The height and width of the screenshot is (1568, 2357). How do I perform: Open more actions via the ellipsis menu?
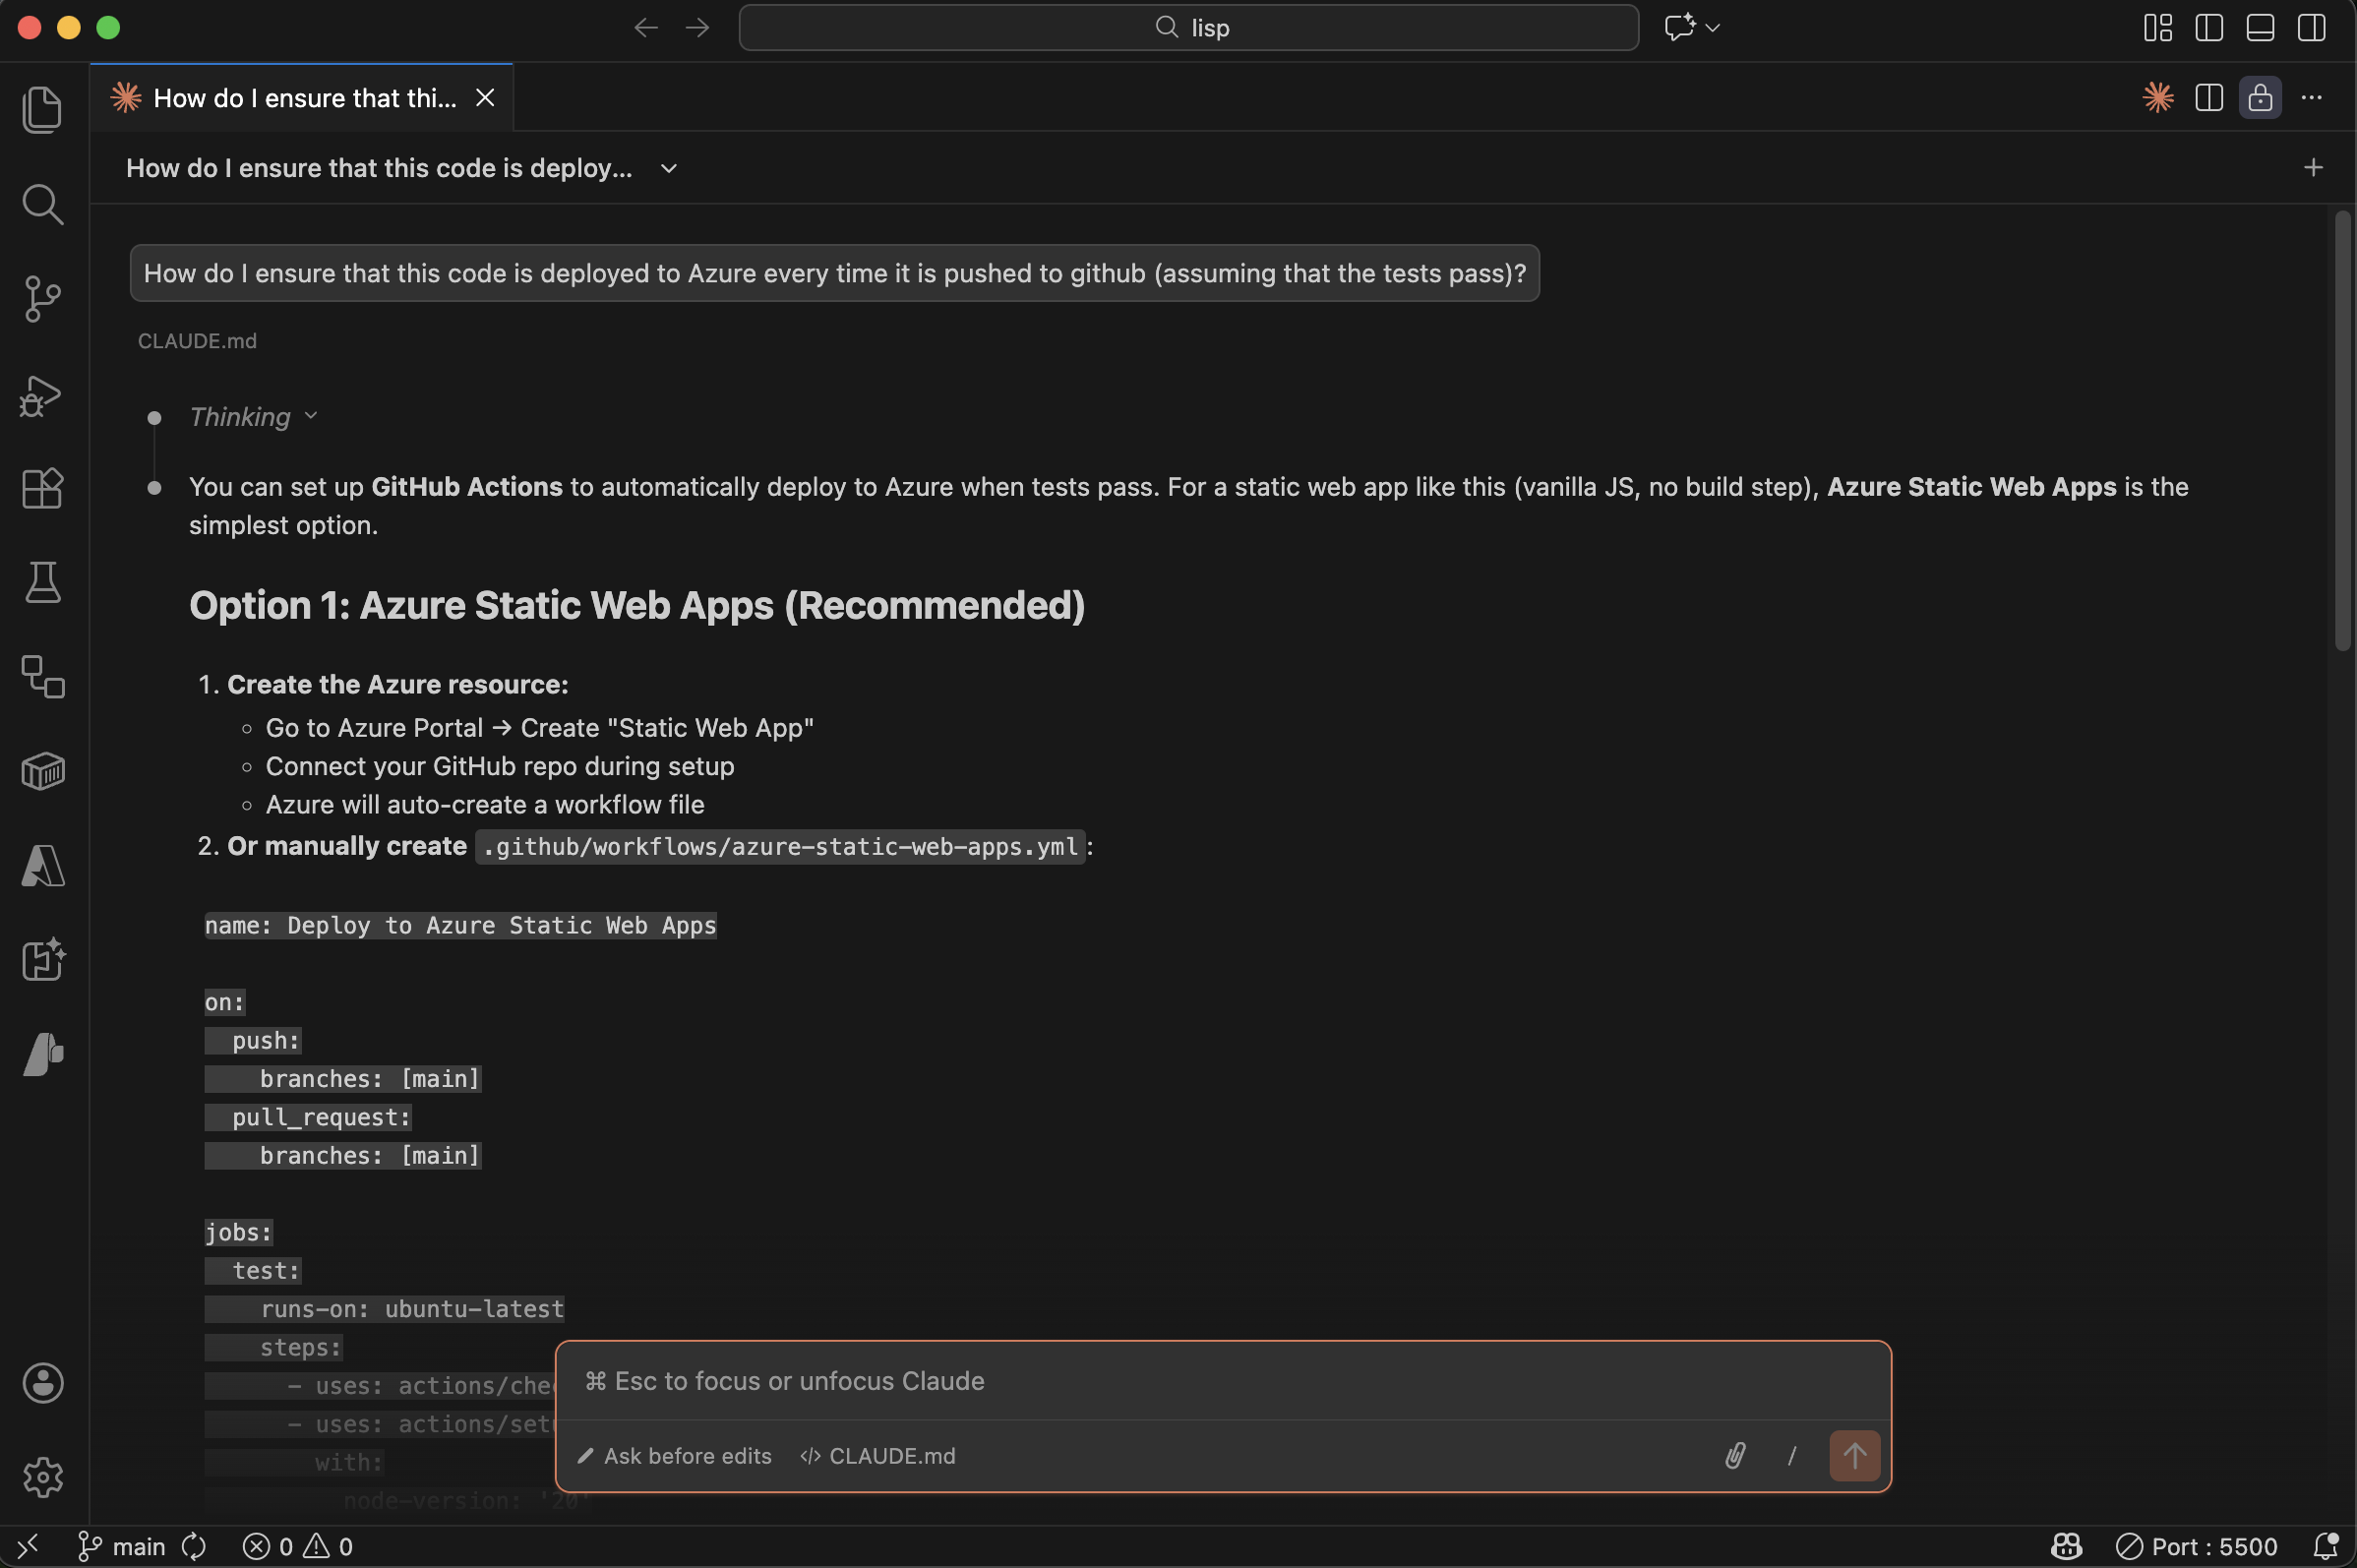2313,97
